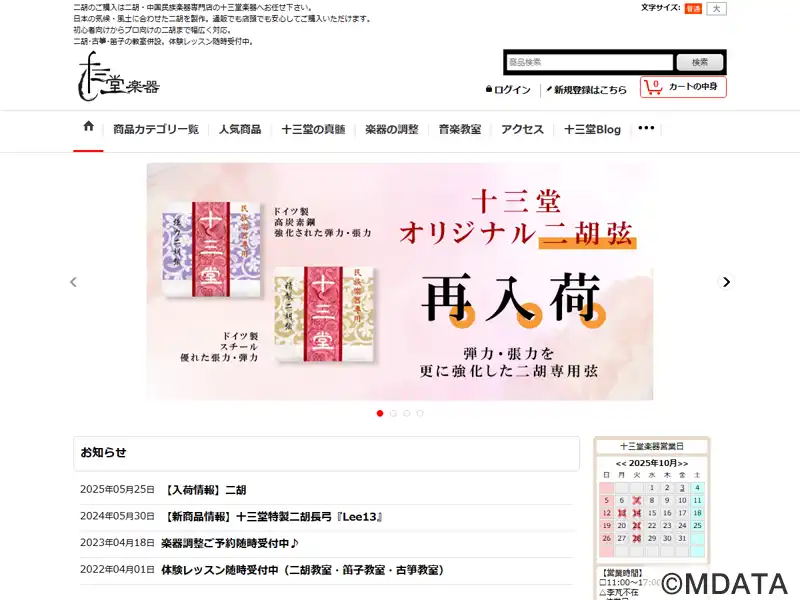Set font size to 大
Viewport: 800px width, 600px height.
coord(716,9)
